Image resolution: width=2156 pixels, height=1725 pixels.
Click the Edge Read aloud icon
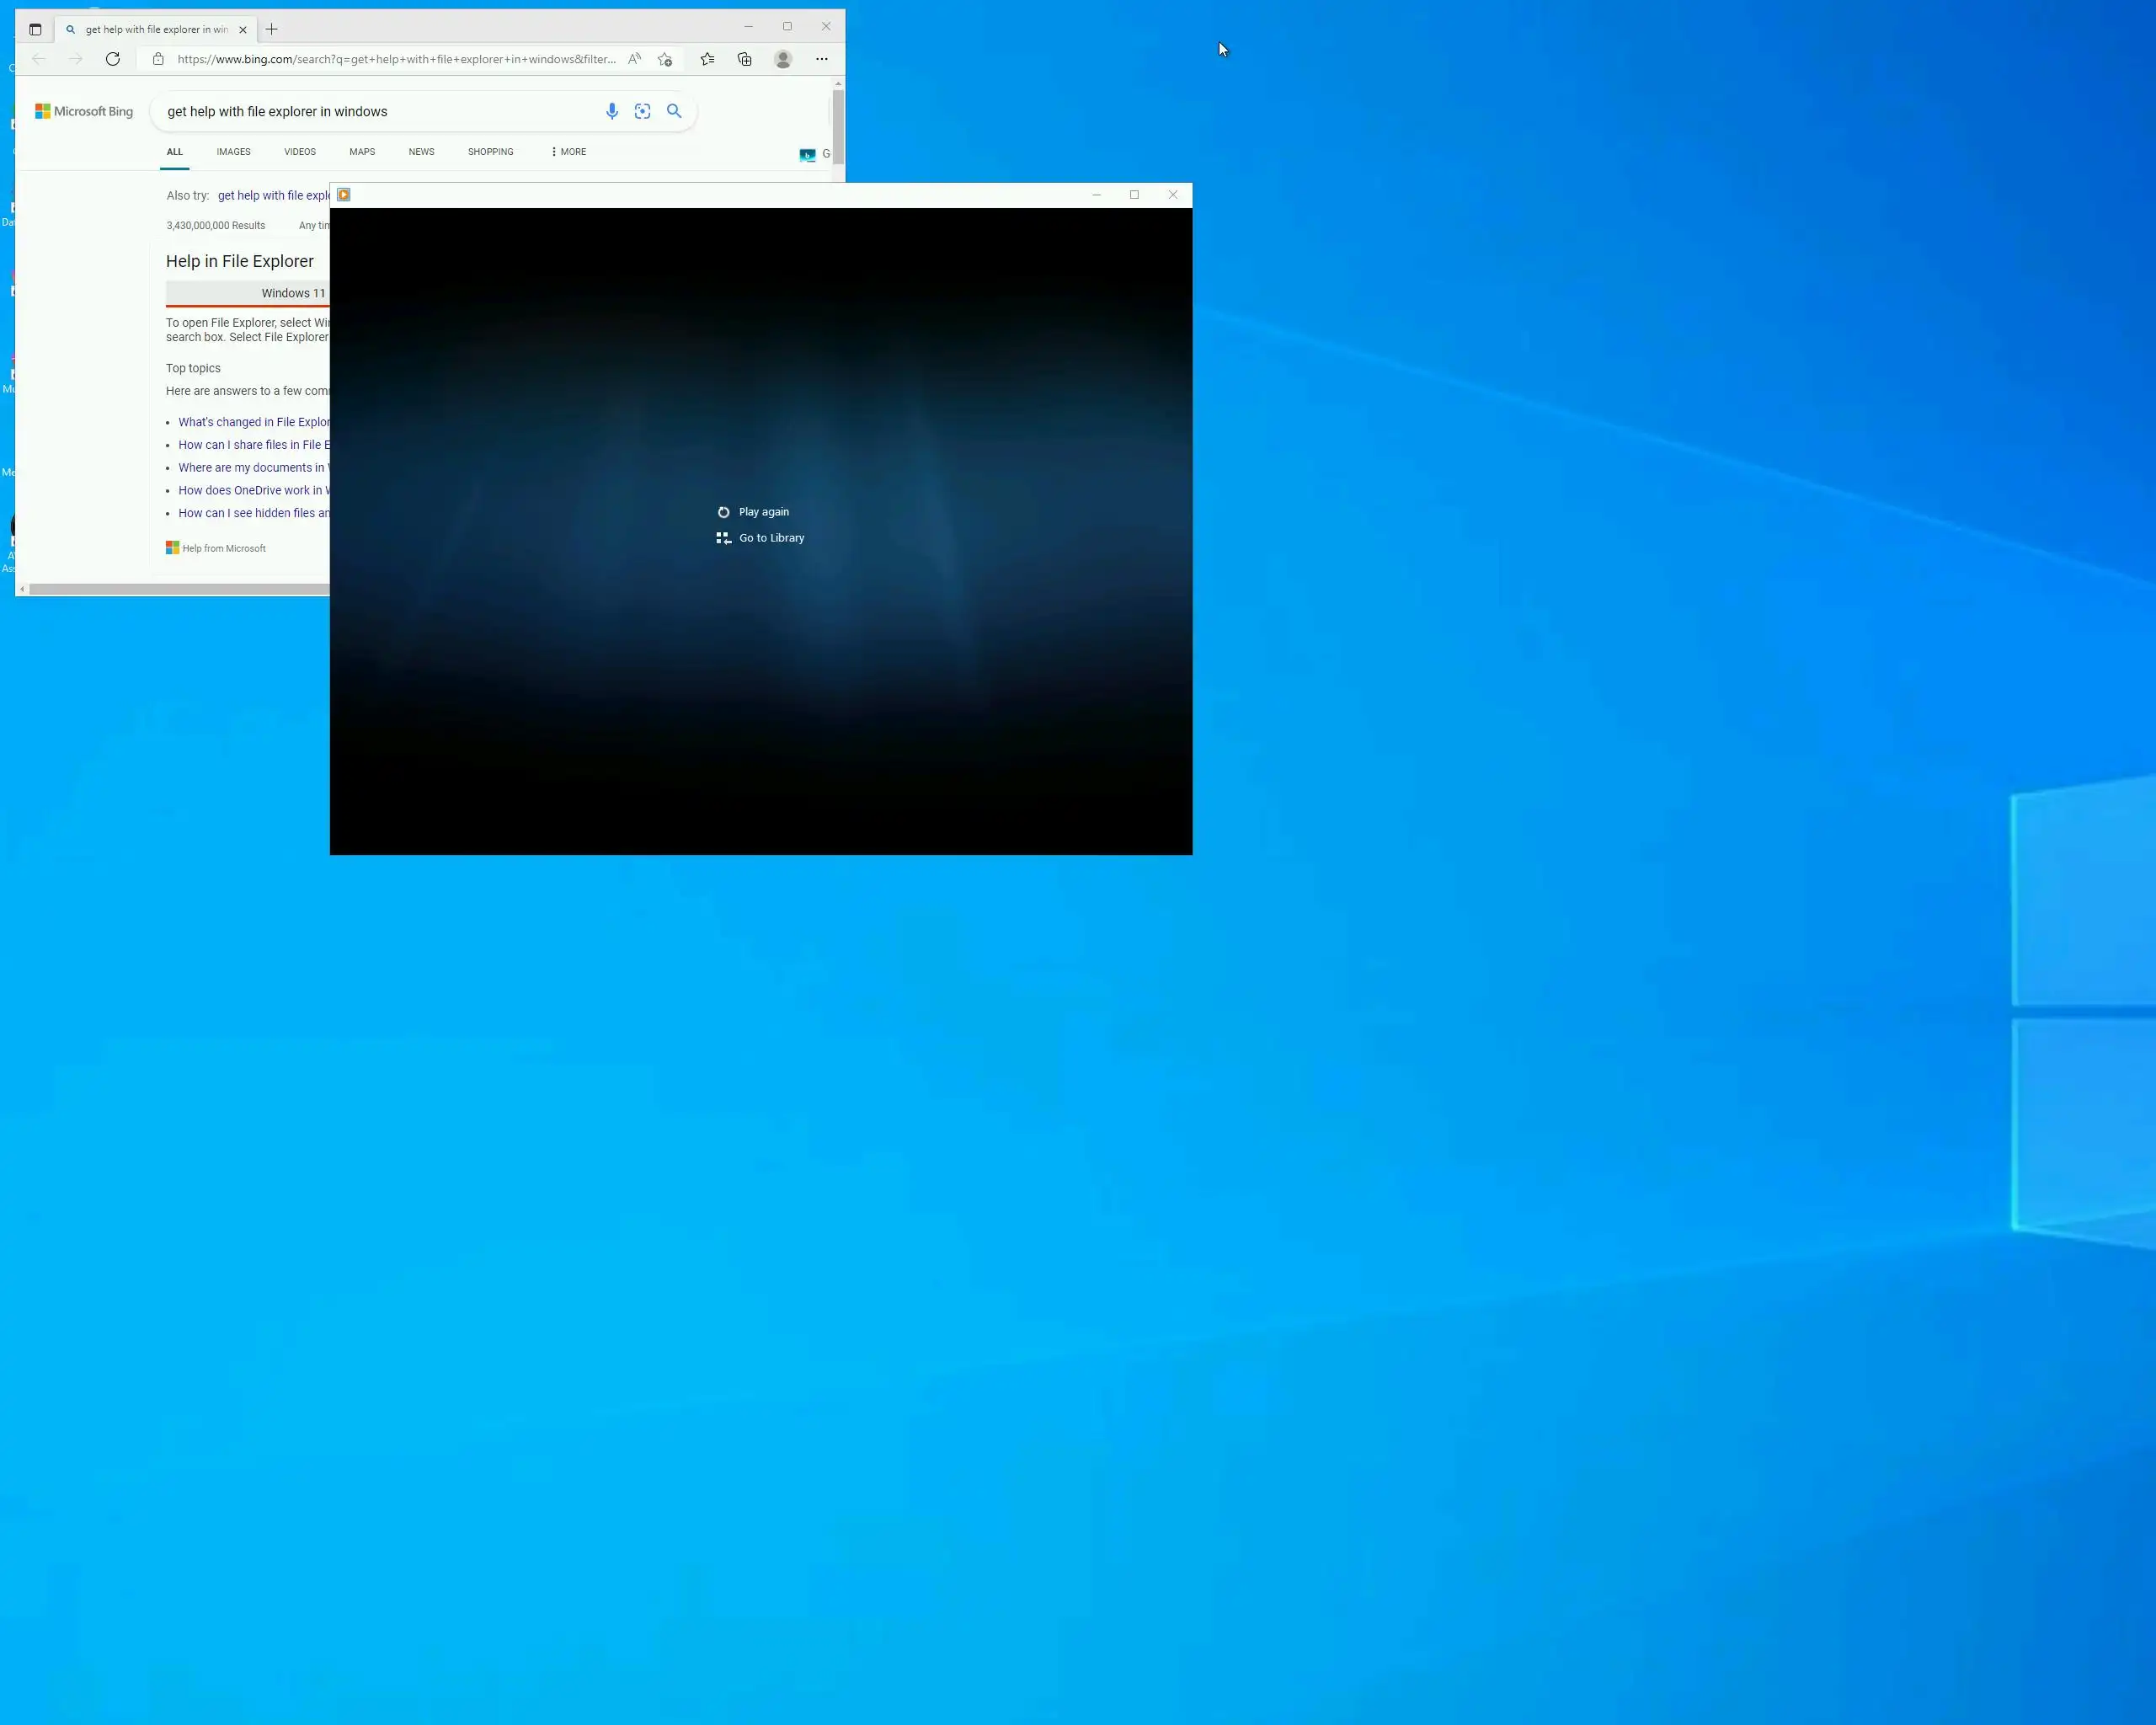(x=634, y=59)
